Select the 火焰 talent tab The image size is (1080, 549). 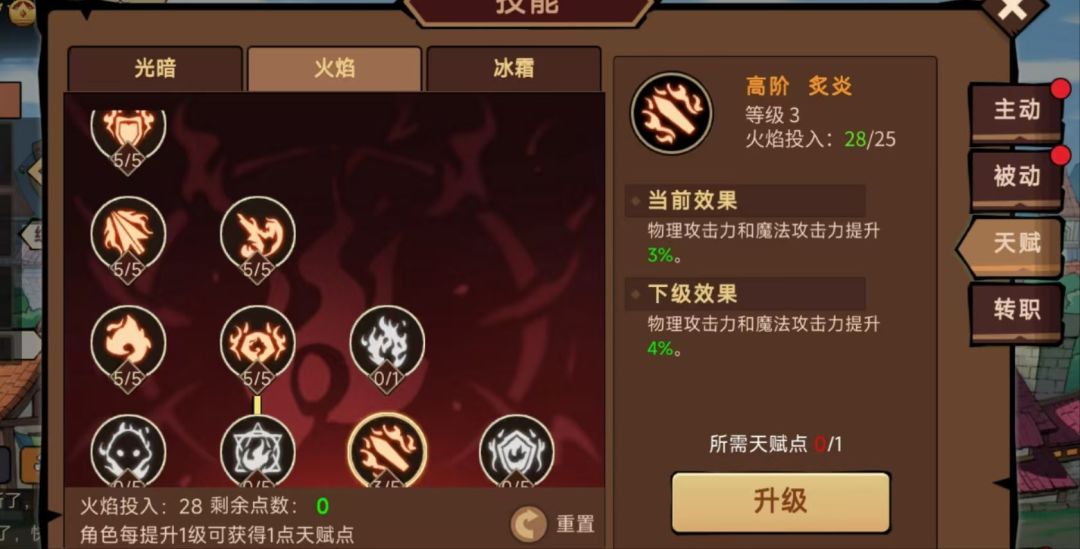point(334,68)
